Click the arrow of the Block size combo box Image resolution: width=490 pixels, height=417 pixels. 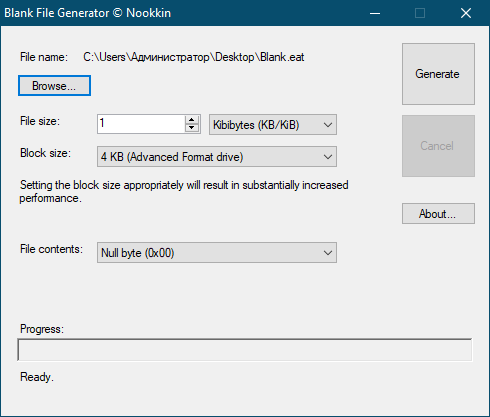pos(328,157)
